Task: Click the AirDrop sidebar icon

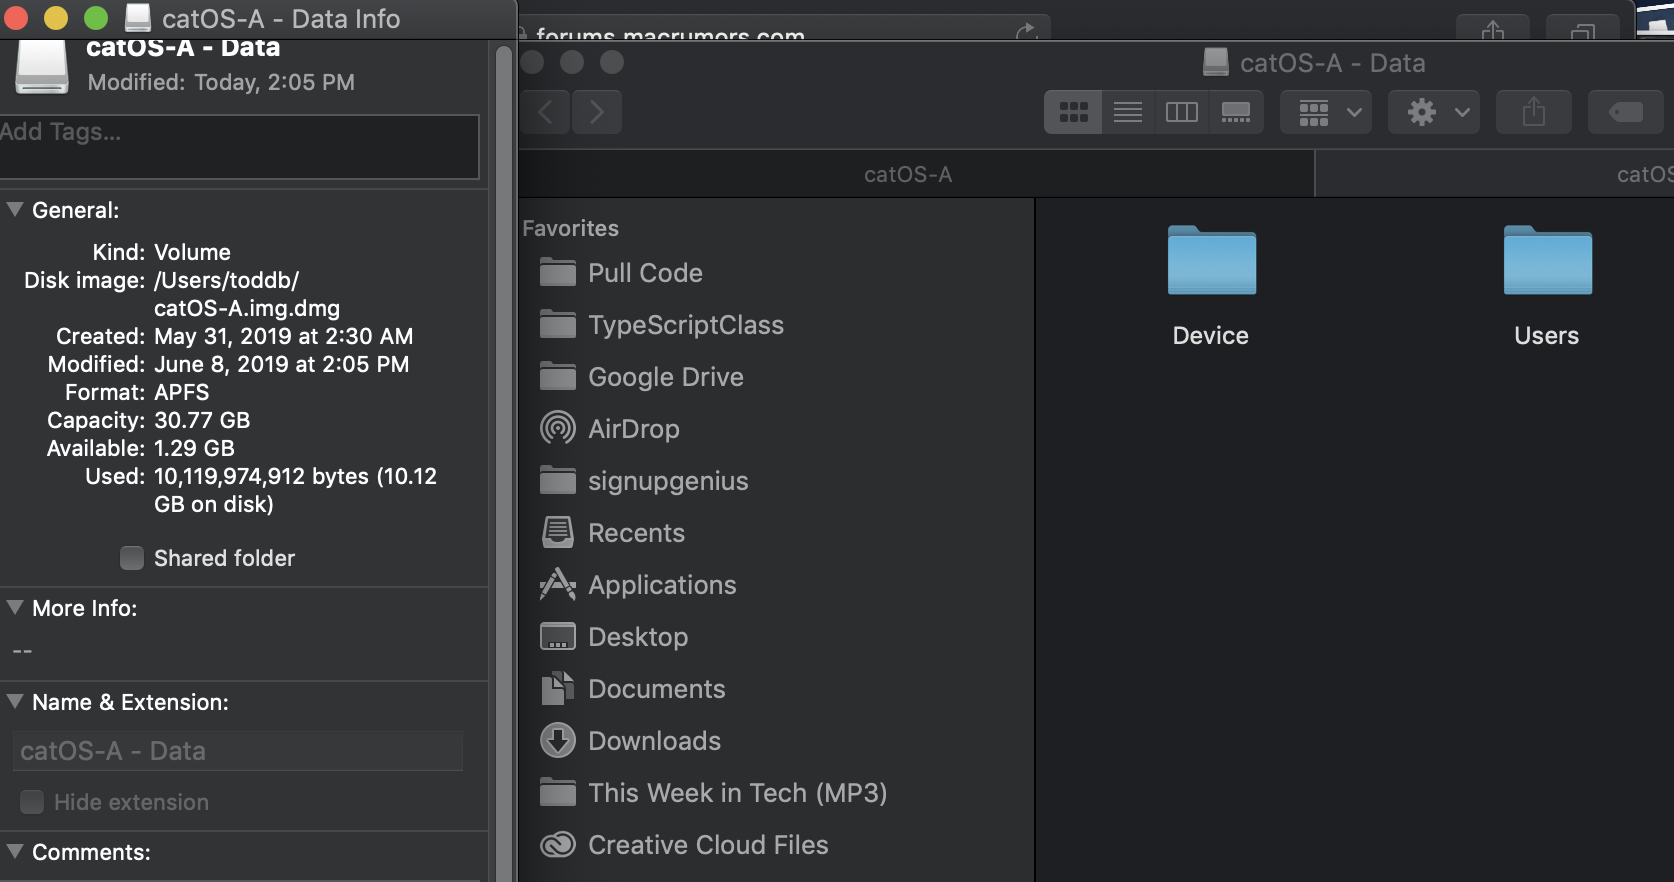Action: [x=558, y=428]
